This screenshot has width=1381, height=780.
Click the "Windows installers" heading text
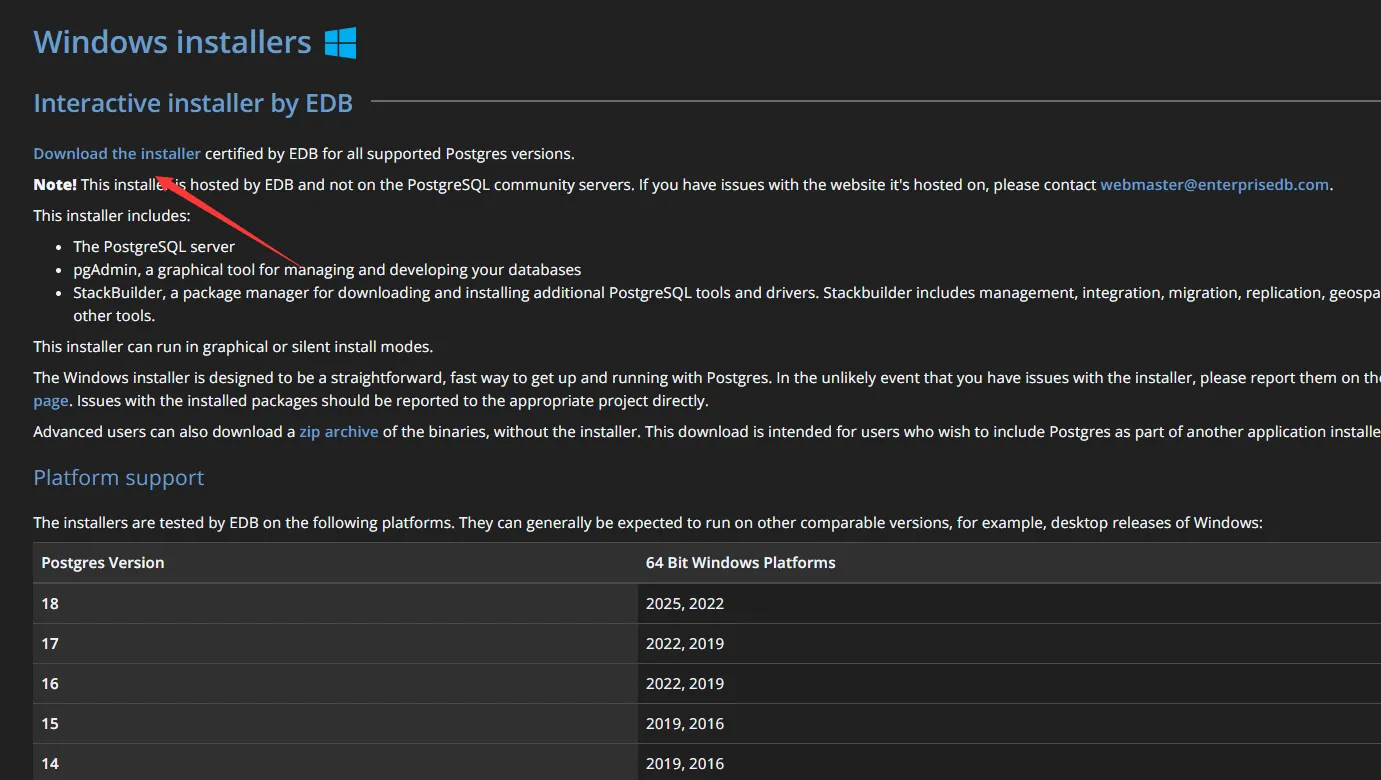tap(172, 43)
